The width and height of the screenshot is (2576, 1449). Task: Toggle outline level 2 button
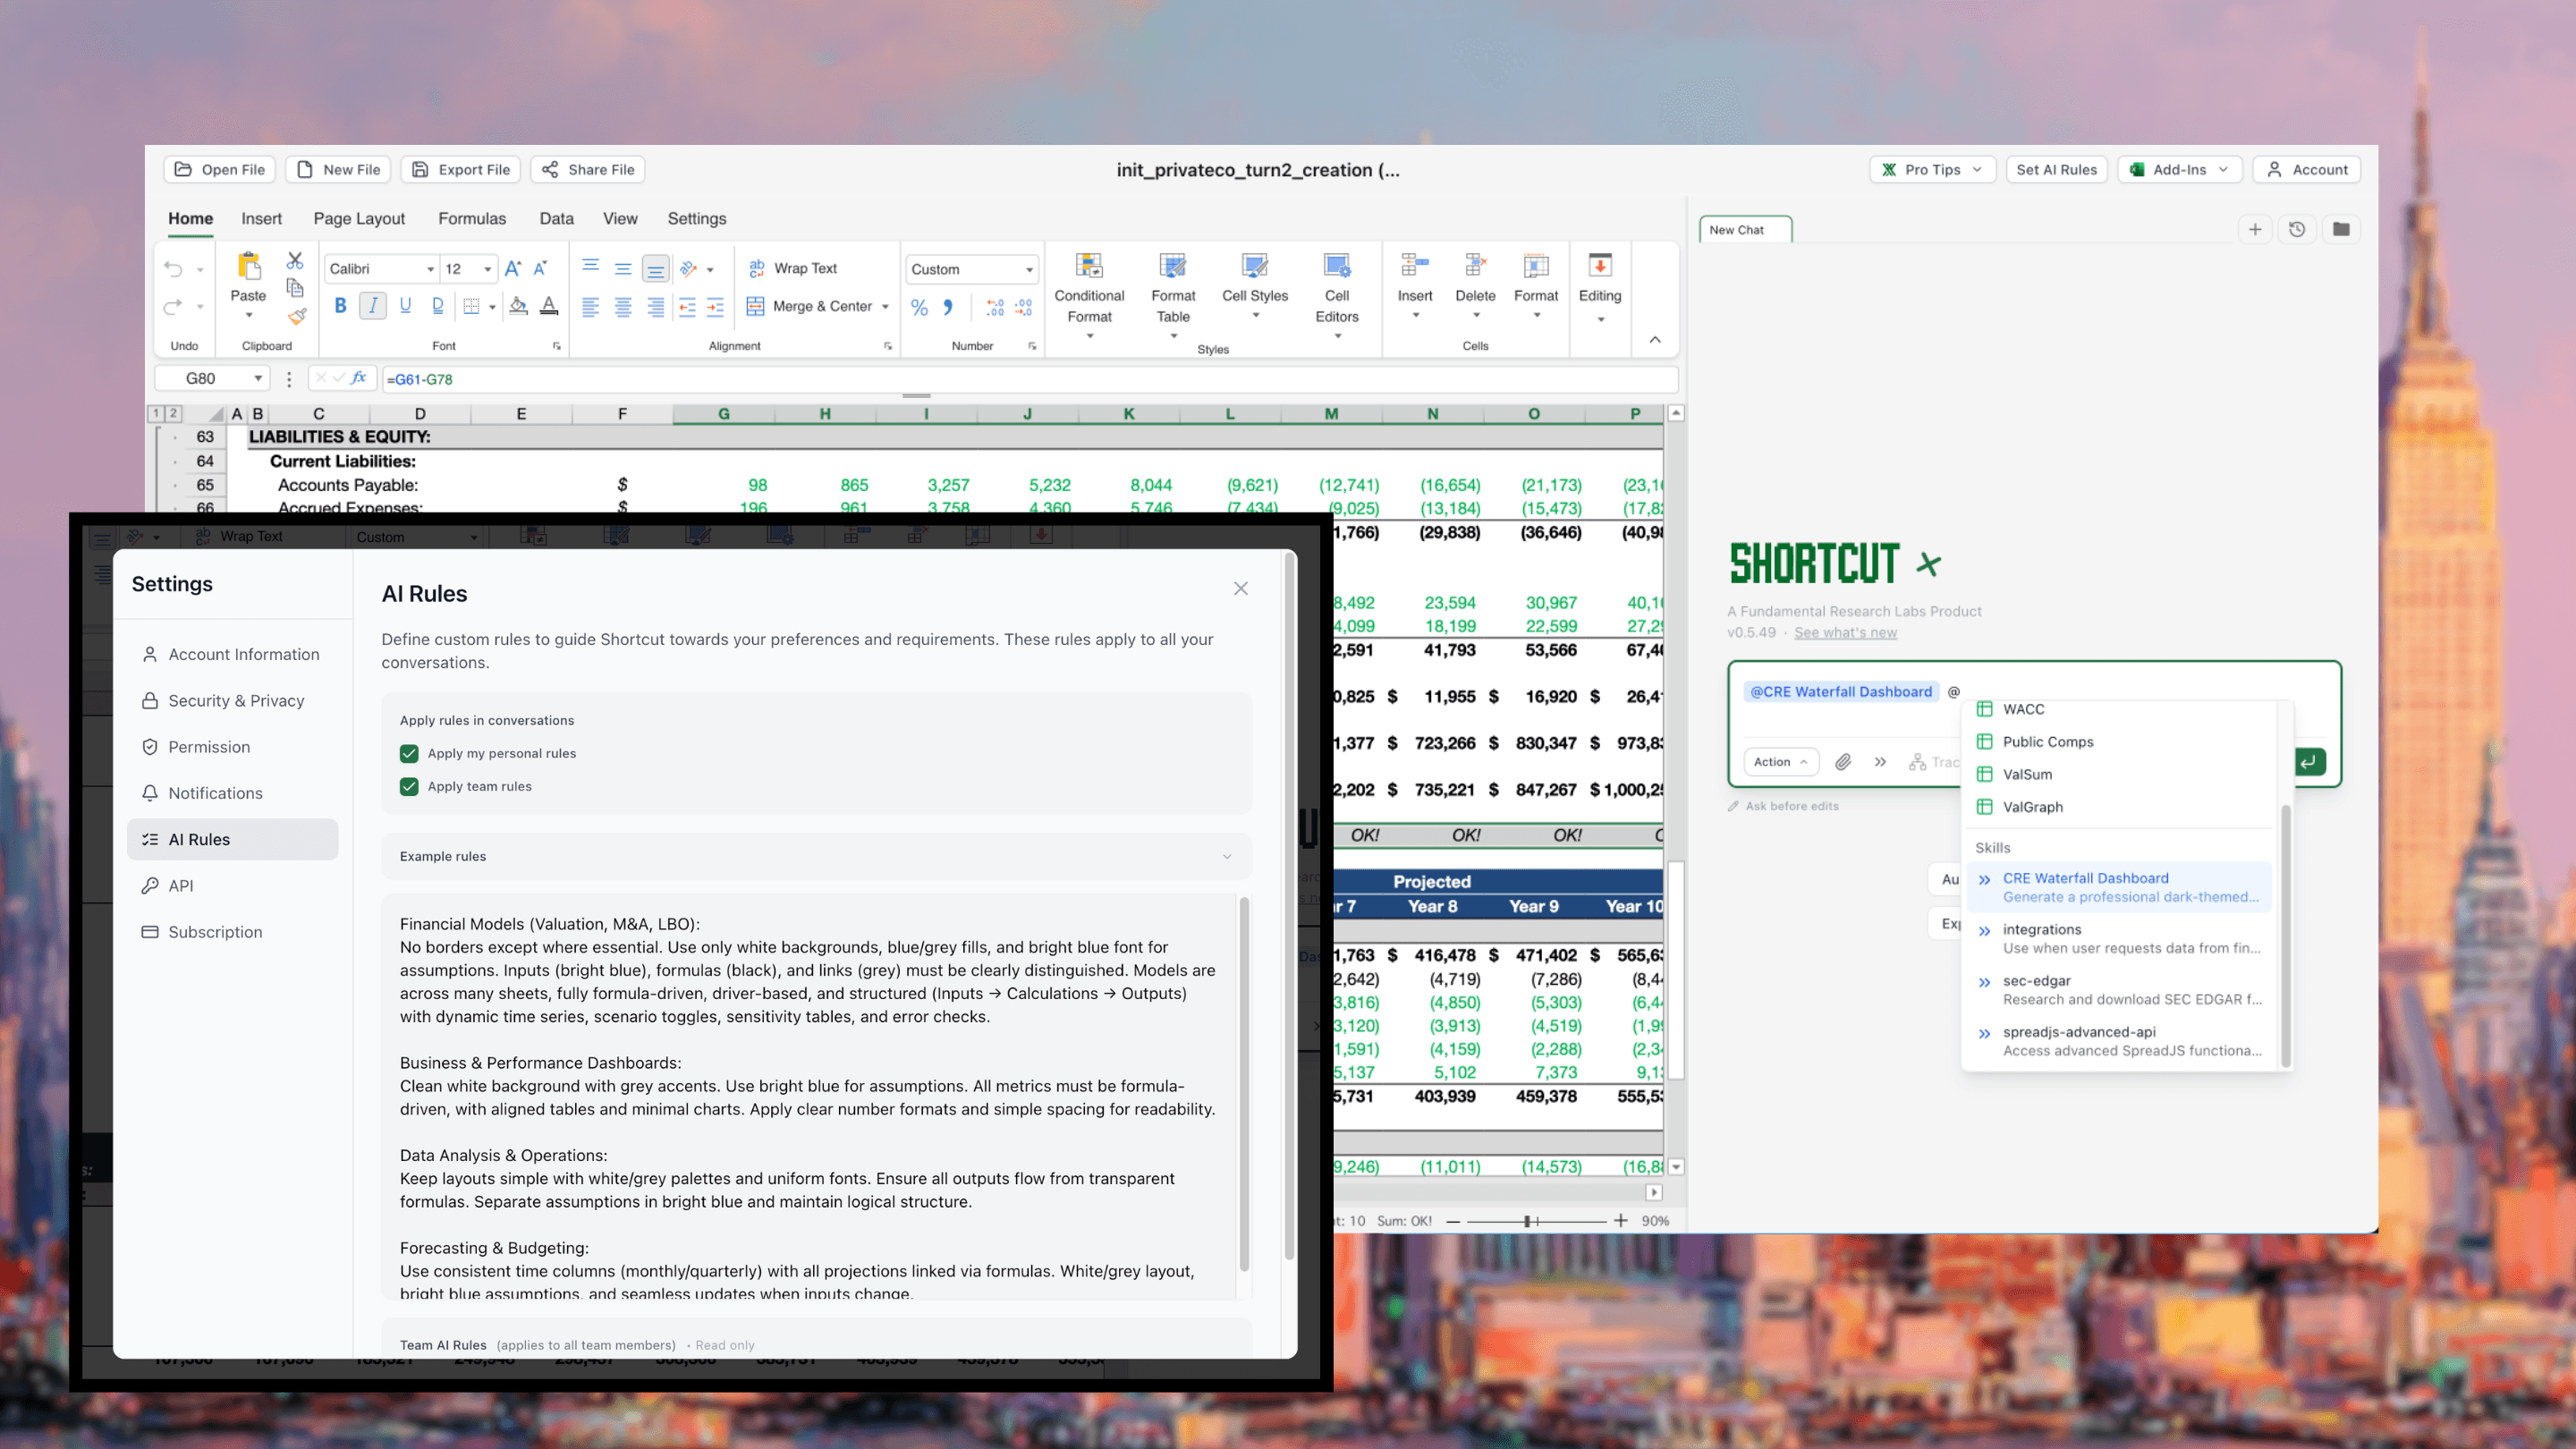[173, 413]
